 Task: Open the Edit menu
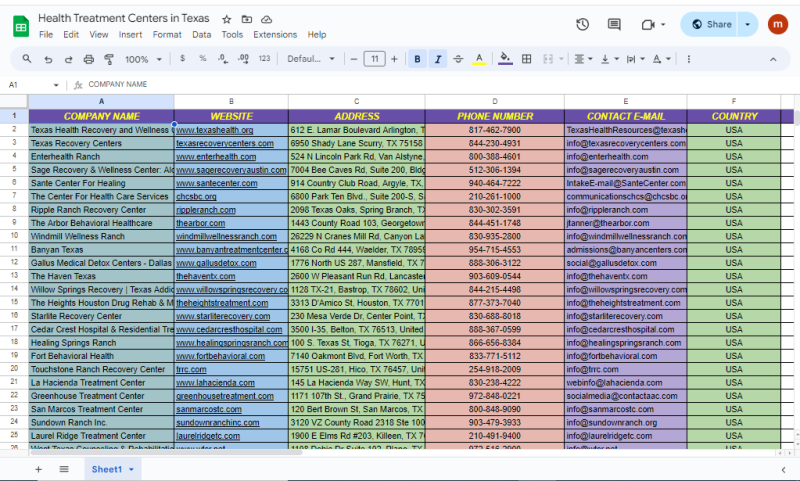[x=71, y=35]
